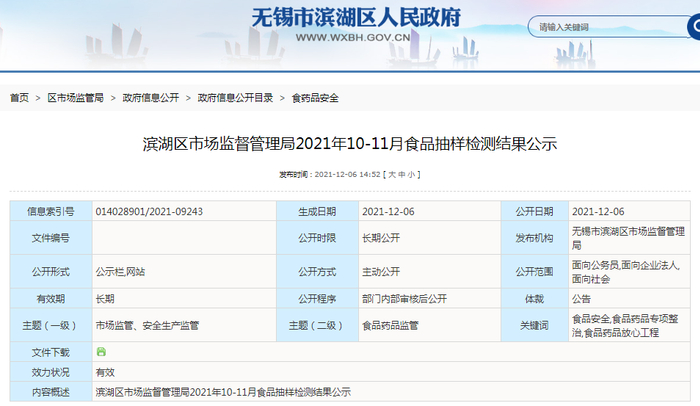Image resolution: width=700 pixels, height=406 pixels.
Task: Open 政府信息公开 breadcrumb link
Action: (x=151, y=98)
